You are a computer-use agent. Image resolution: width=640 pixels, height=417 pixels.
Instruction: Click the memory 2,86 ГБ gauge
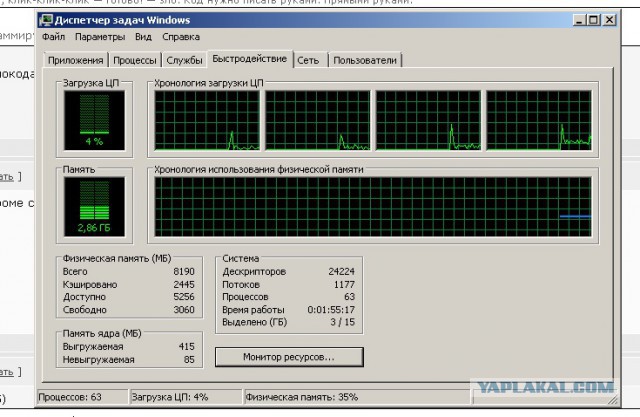(94, 206)
